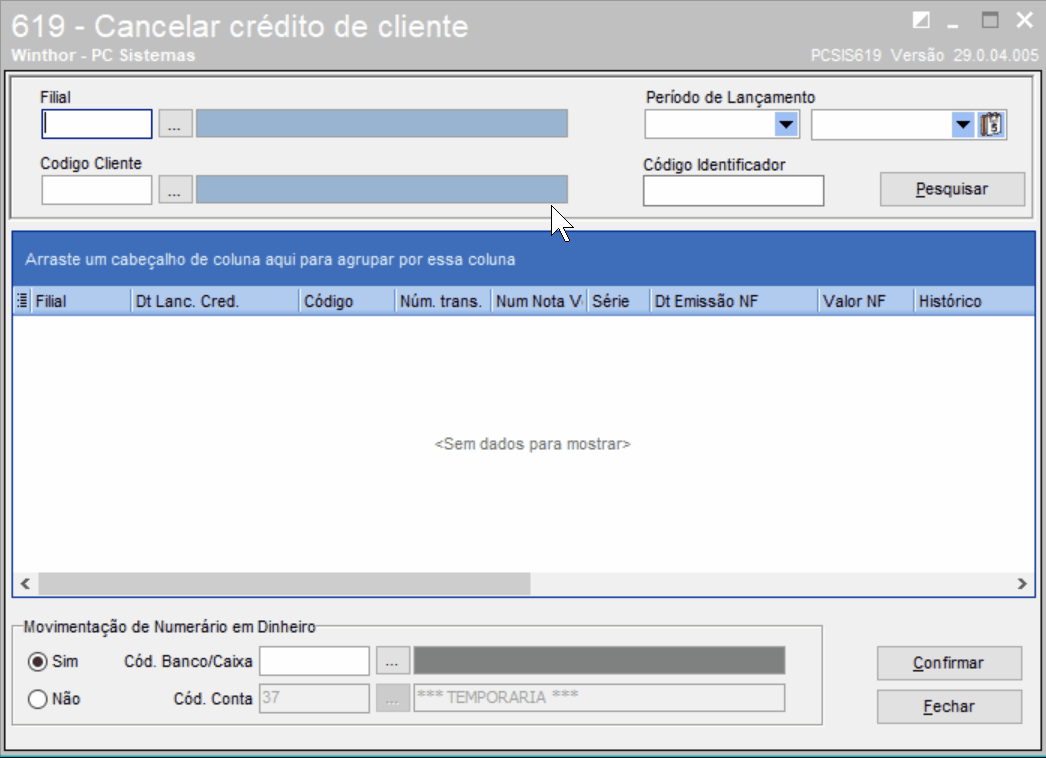
Task: Open Codigo Cliente lookup ellipsis button
Action: (175, 190)
